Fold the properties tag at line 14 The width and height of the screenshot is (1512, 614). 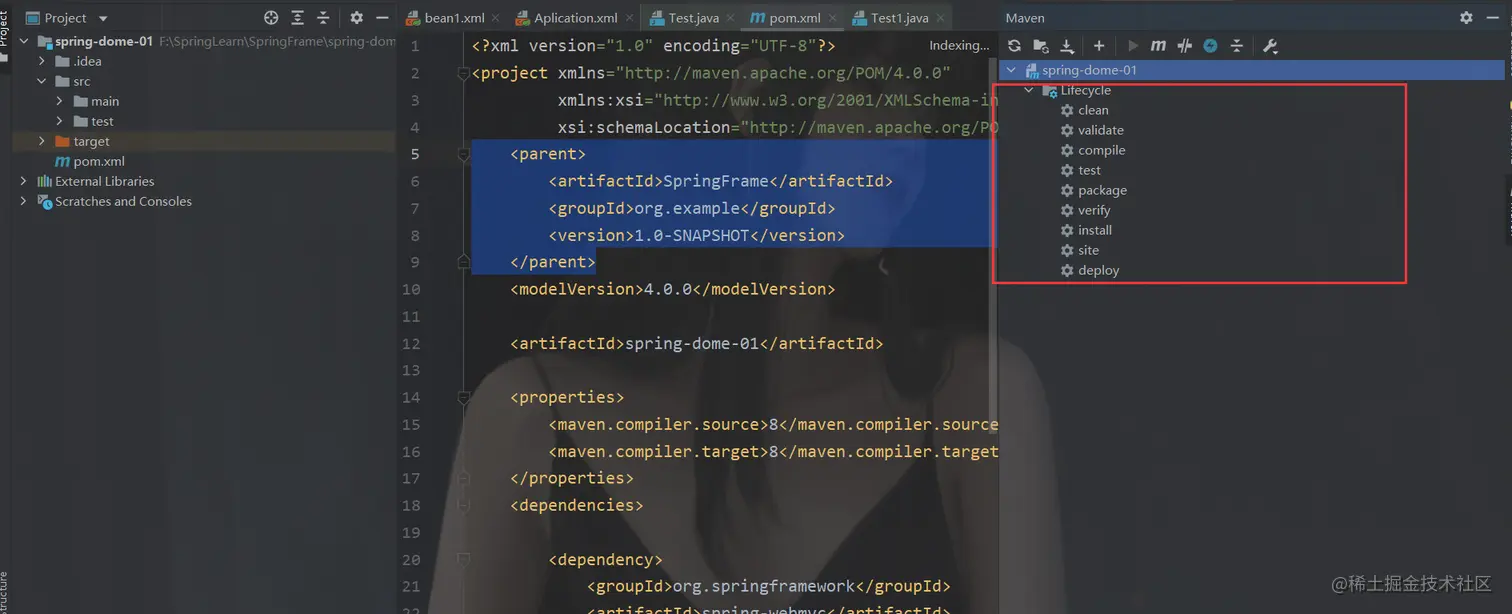coord(463,398)
